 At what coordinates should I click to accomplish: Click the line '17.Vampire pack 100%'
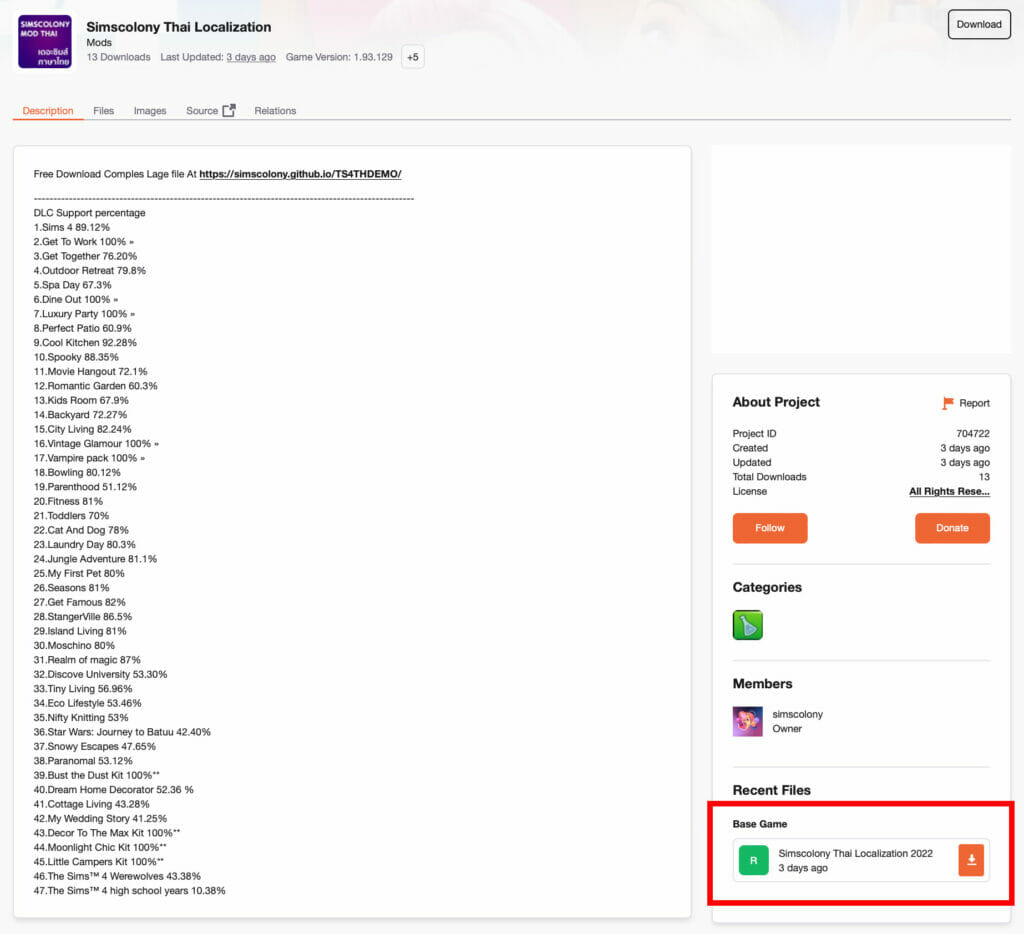click(x=89, y=458)
